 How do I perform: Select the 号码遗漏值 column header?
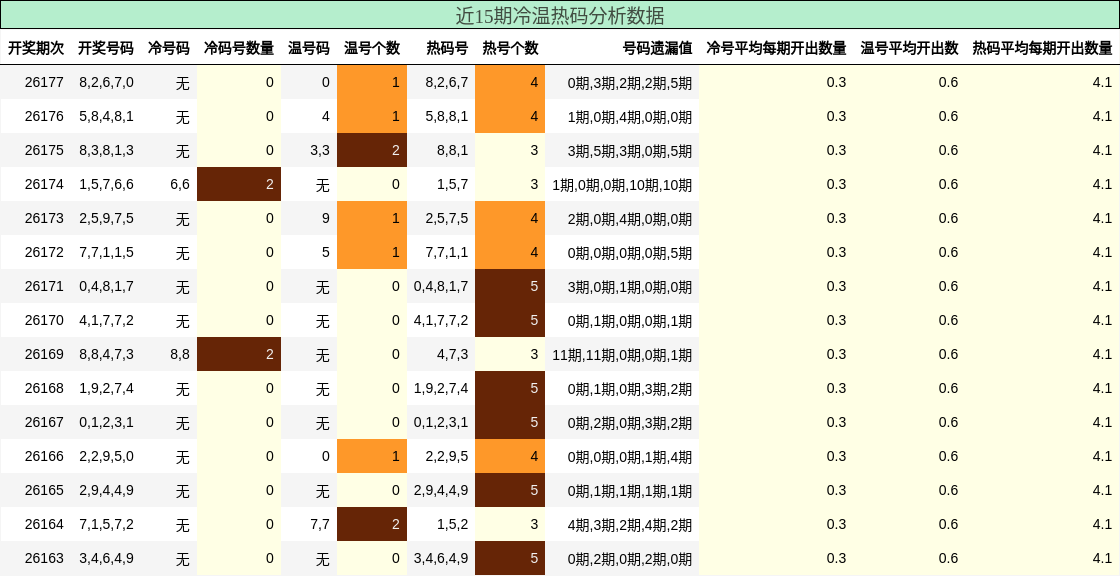tap(657, 48)
